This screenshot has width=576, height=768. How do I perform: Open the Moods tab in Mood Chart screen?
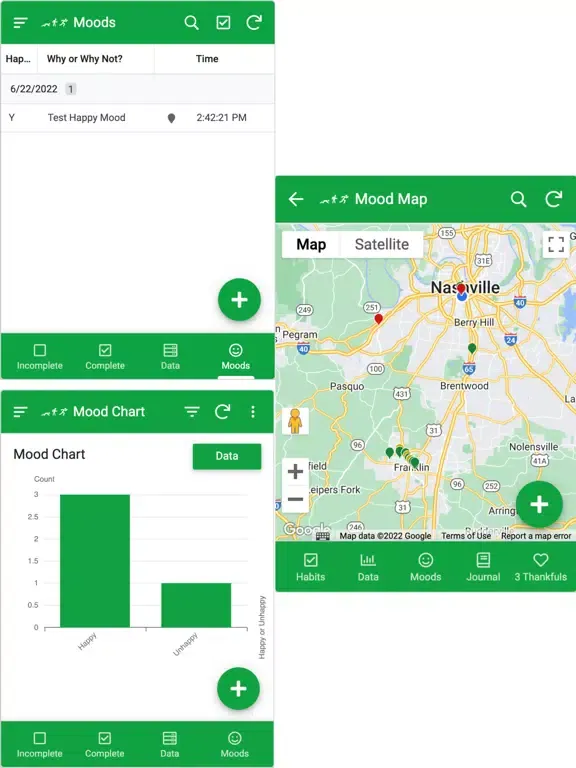click(x=235, y=744)
